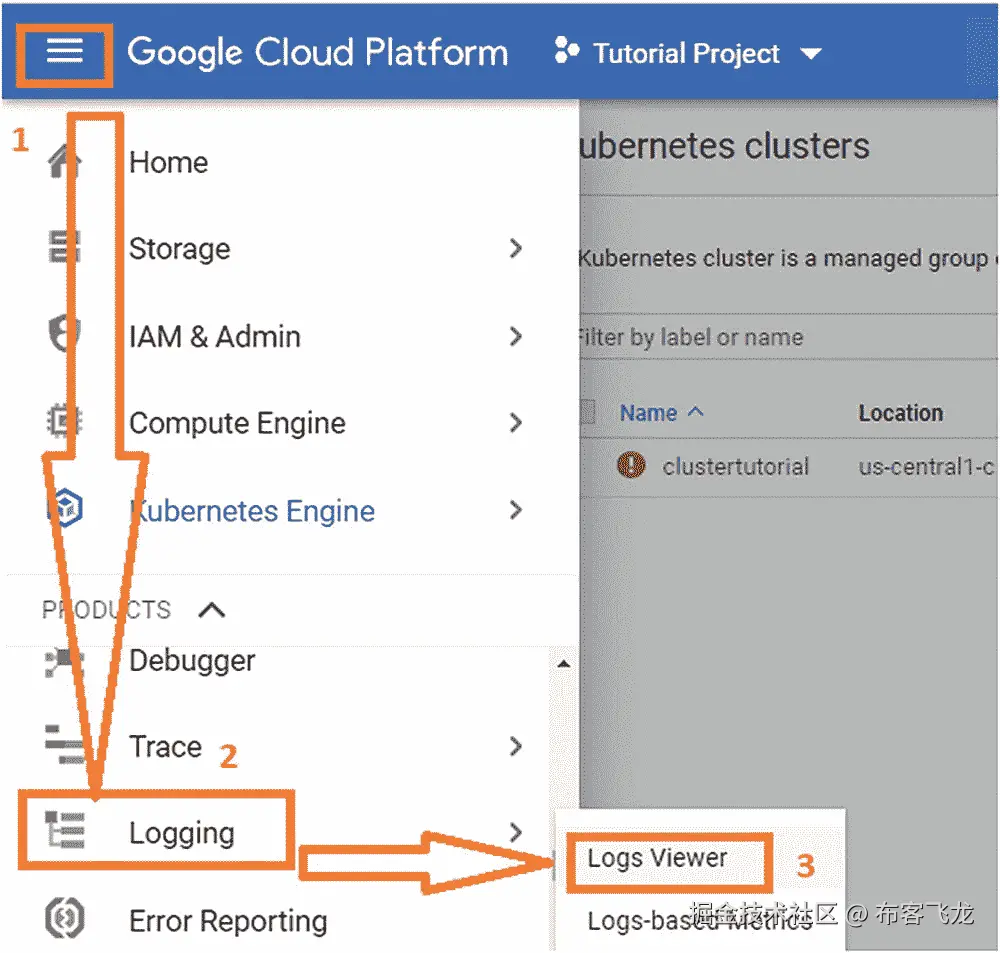Click the Google Cloud Platform title
Screen dimensions: 1000x953
[318, 52]
